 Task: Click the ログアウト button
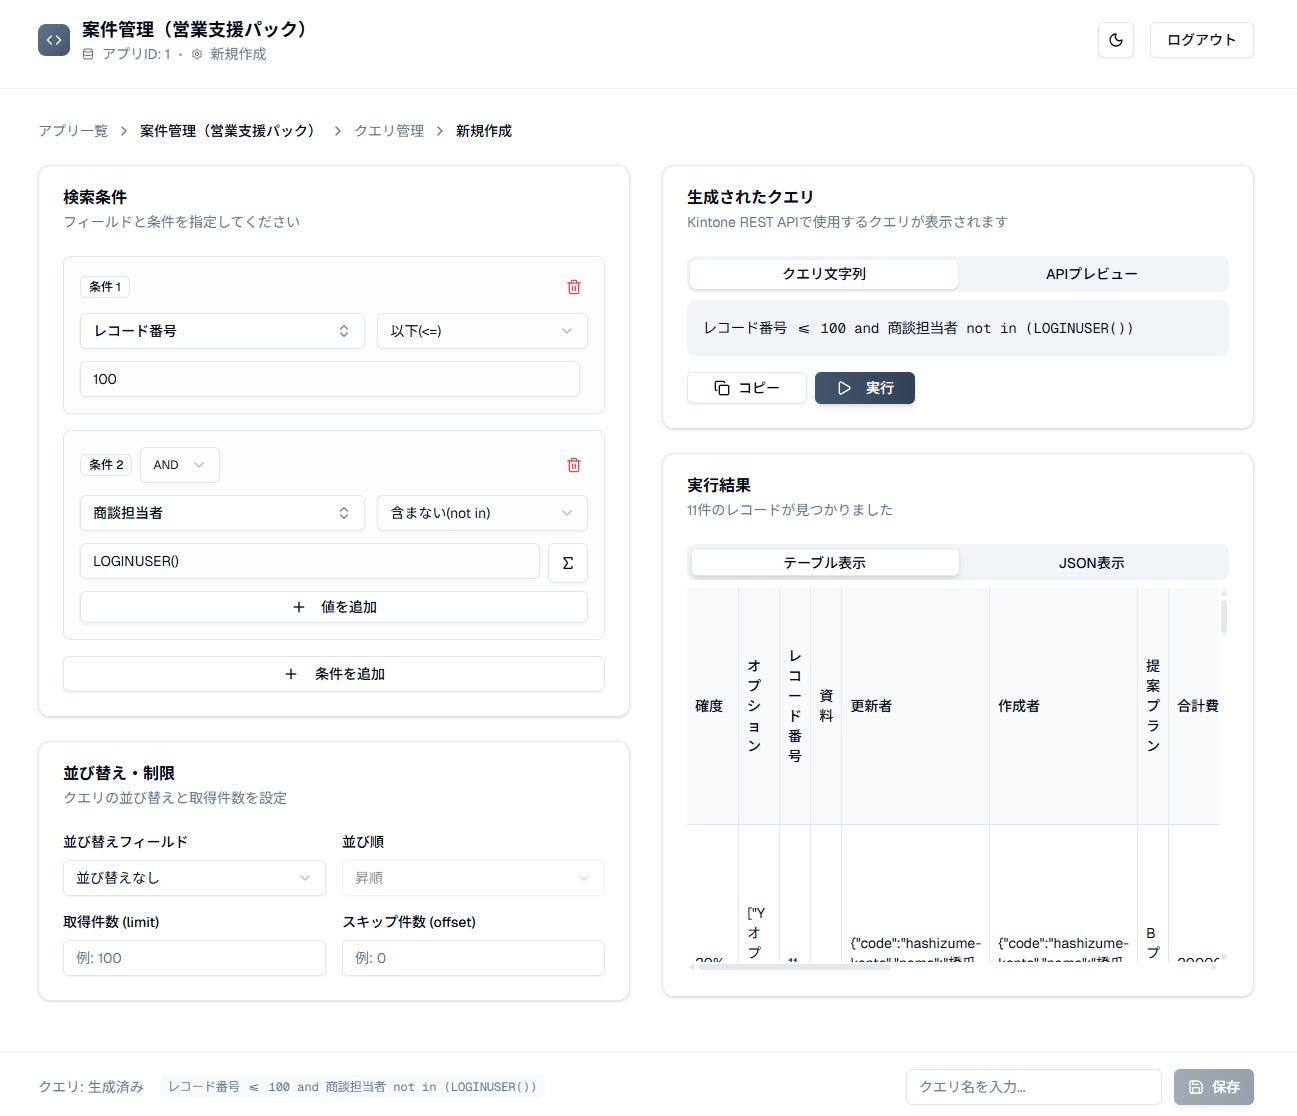[1200, 40]
